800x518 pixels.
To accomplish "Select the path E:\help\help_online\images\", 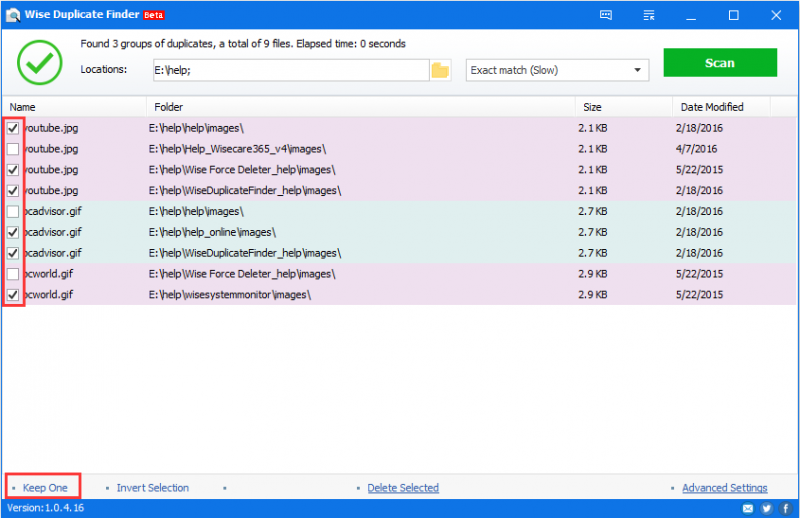I will click(212, 232).
